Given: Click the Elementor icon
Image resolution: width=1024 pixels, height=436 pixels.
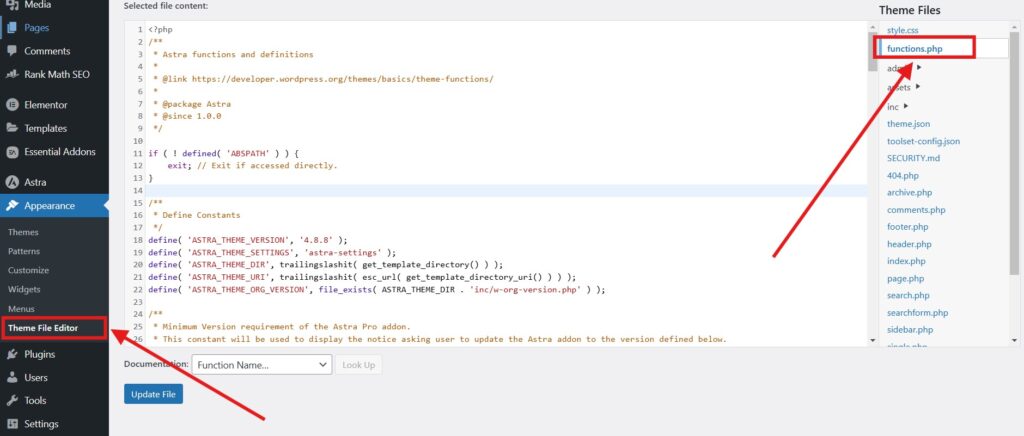Looking at the screenshot, I should tap(12, 104).
